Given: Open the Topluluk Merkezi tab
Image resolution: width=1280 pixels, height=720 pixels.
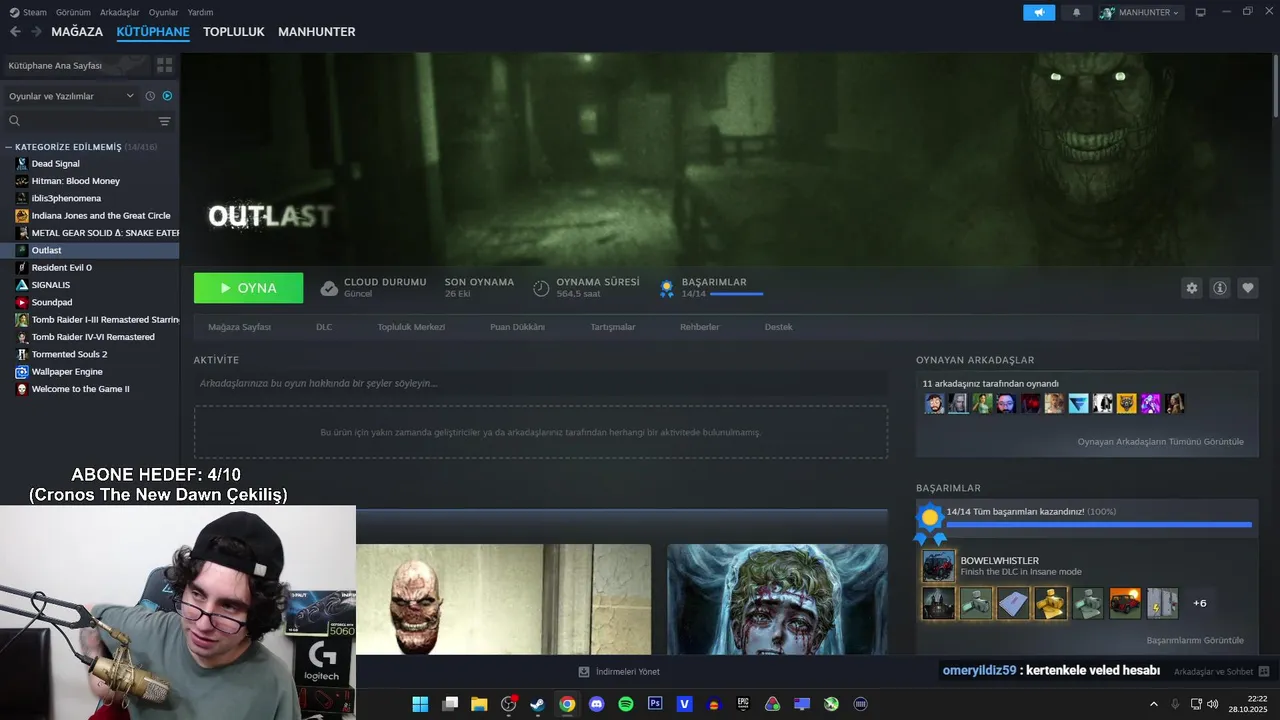Looking at the screenshot, I should click(x=411, y=327).
